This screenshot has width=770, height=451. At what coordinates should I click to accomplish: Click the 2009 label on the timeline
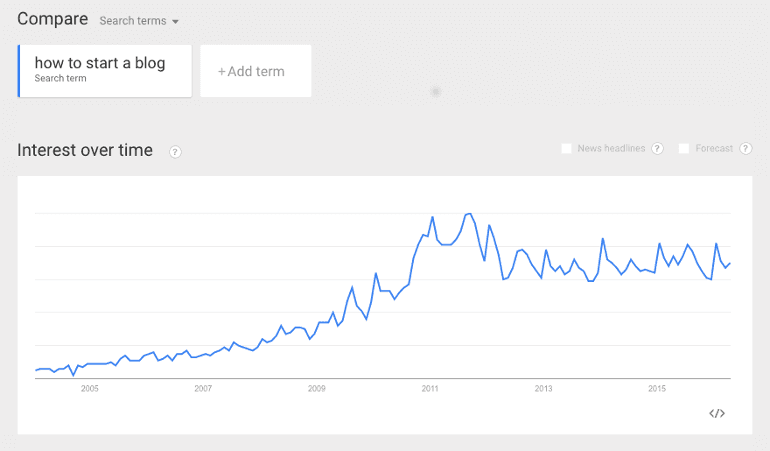tap(317, 388)
